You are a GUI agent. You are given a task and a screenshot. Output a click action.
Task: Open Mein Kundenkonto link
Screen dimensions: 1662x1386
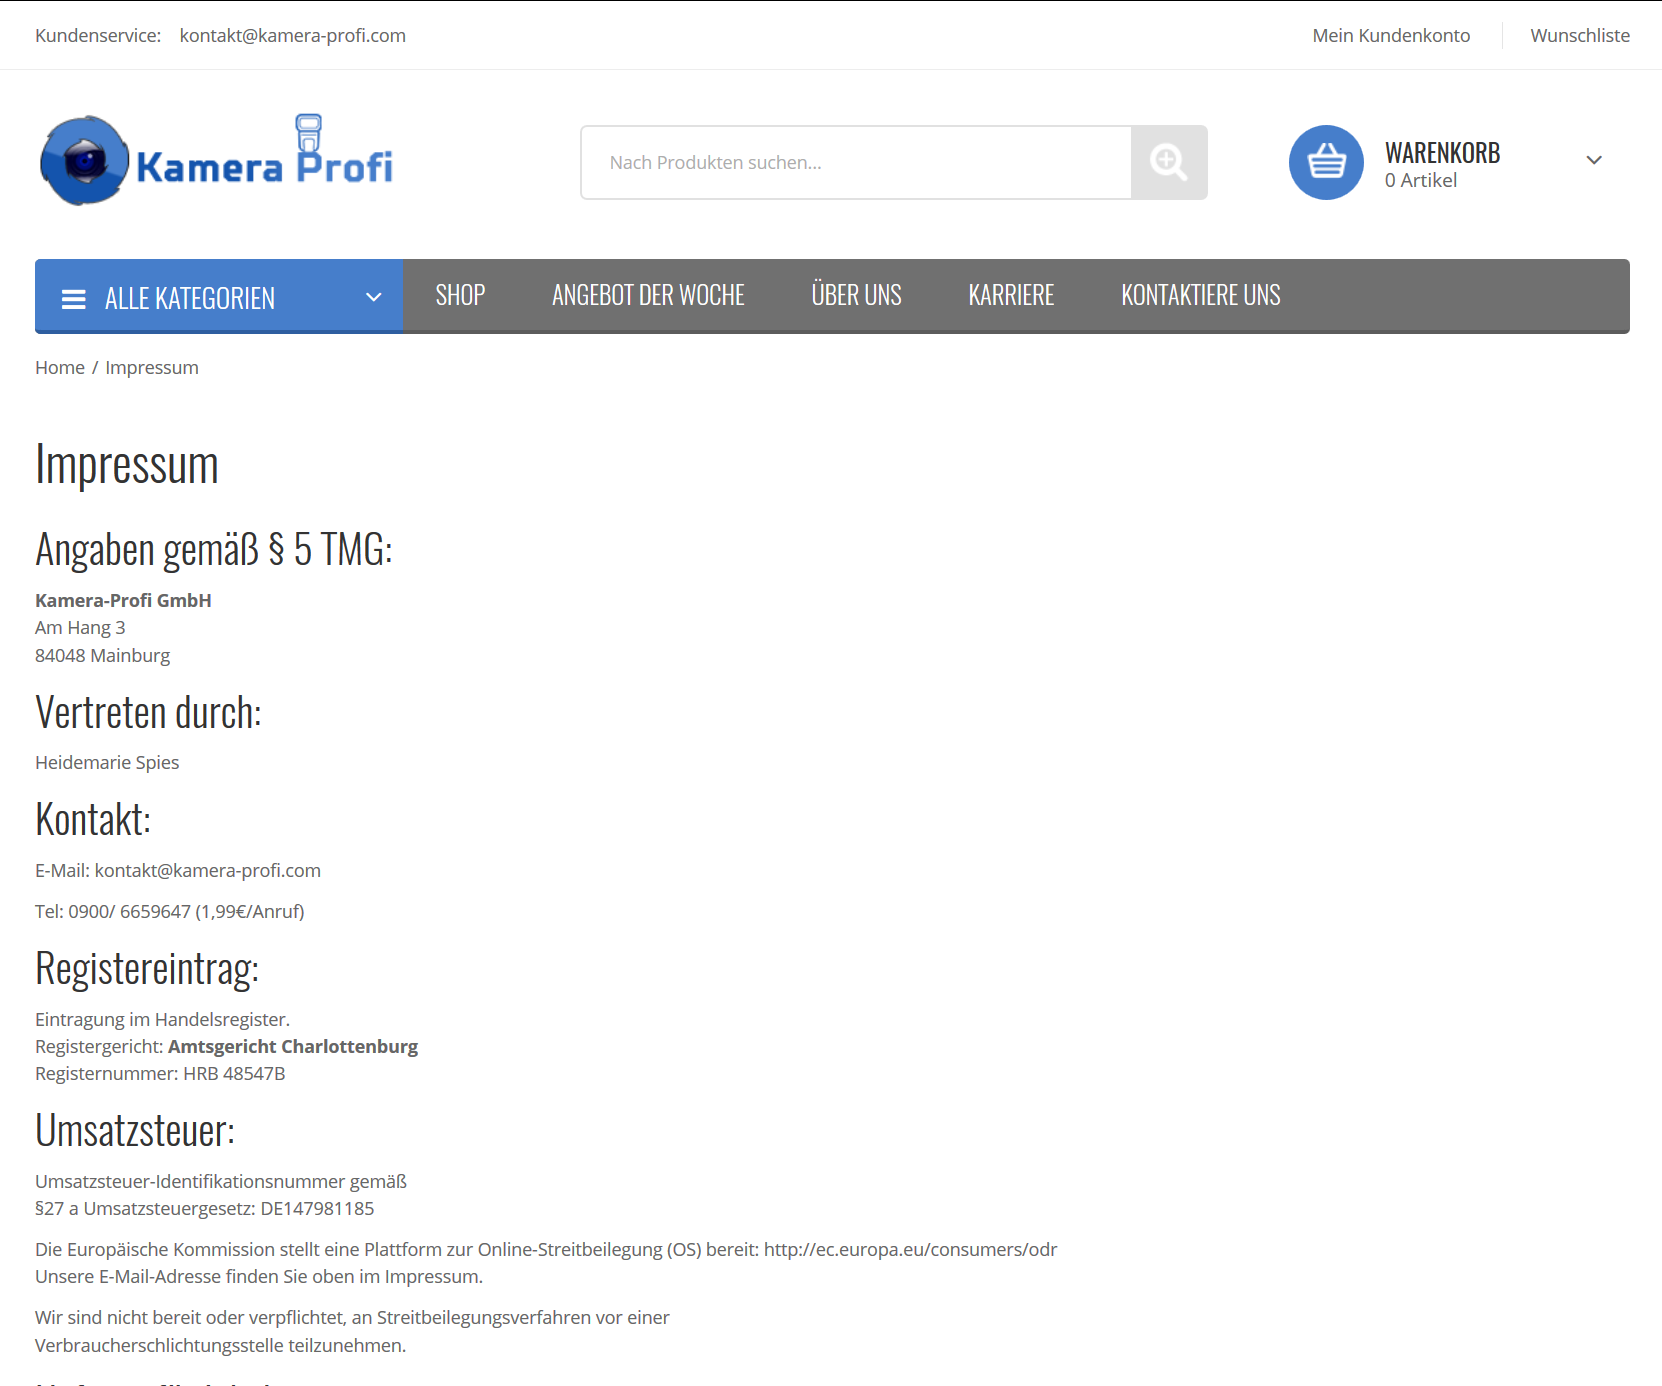[x=1391, y=36]
